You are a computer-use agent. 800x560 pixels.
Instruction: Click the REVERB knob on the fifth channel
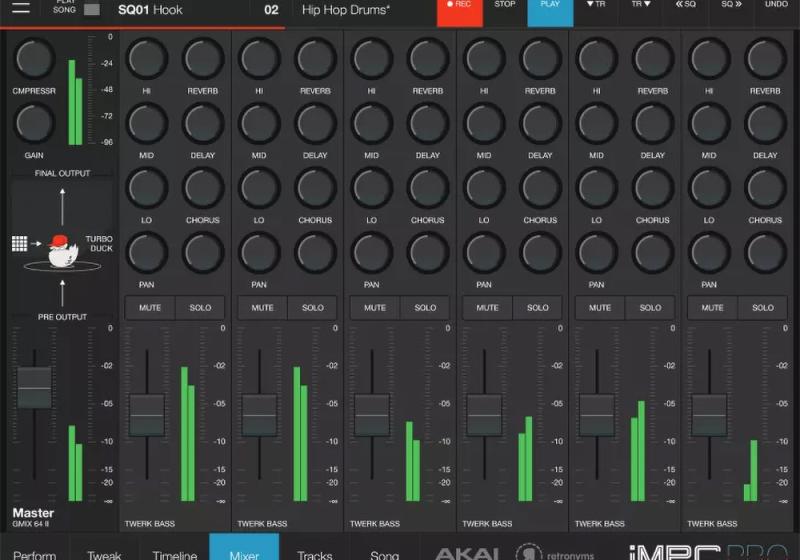coord(653,58)
